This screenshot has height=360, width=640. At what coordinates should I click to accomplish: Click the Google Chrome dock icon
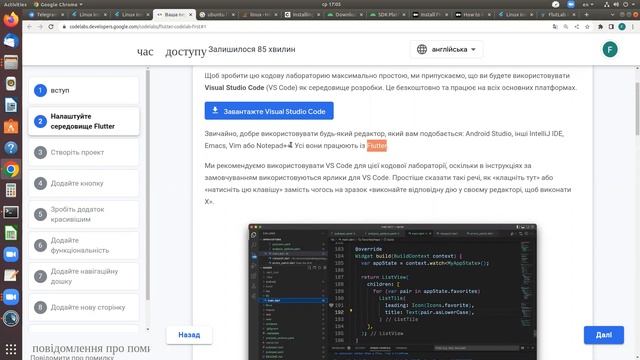11,169
